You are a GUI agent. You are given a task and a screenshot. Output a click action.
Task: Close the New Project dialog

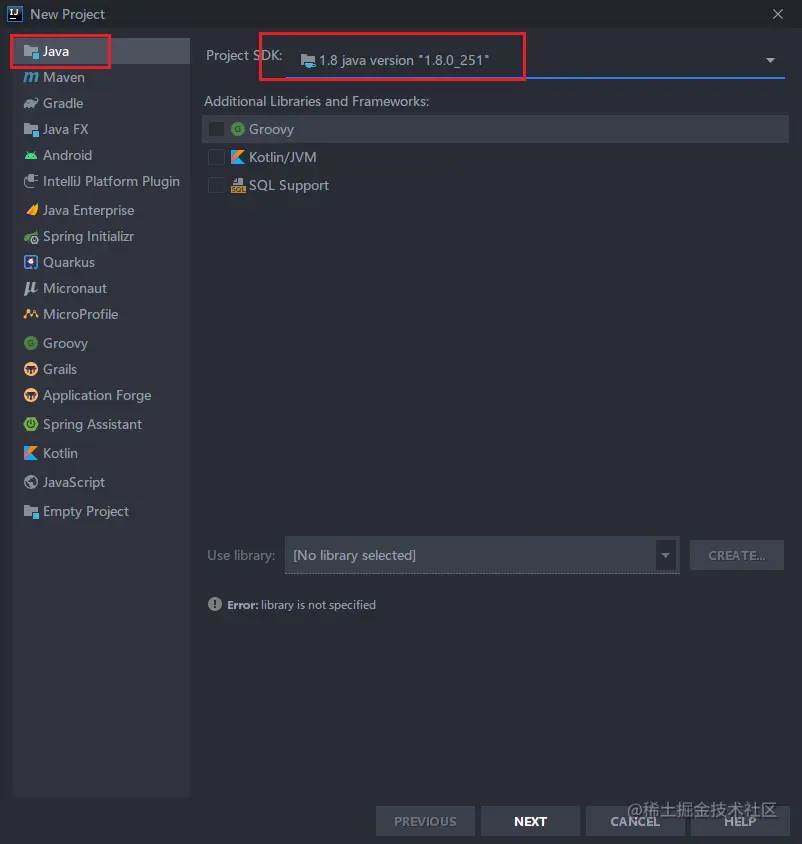pos(778,14)
